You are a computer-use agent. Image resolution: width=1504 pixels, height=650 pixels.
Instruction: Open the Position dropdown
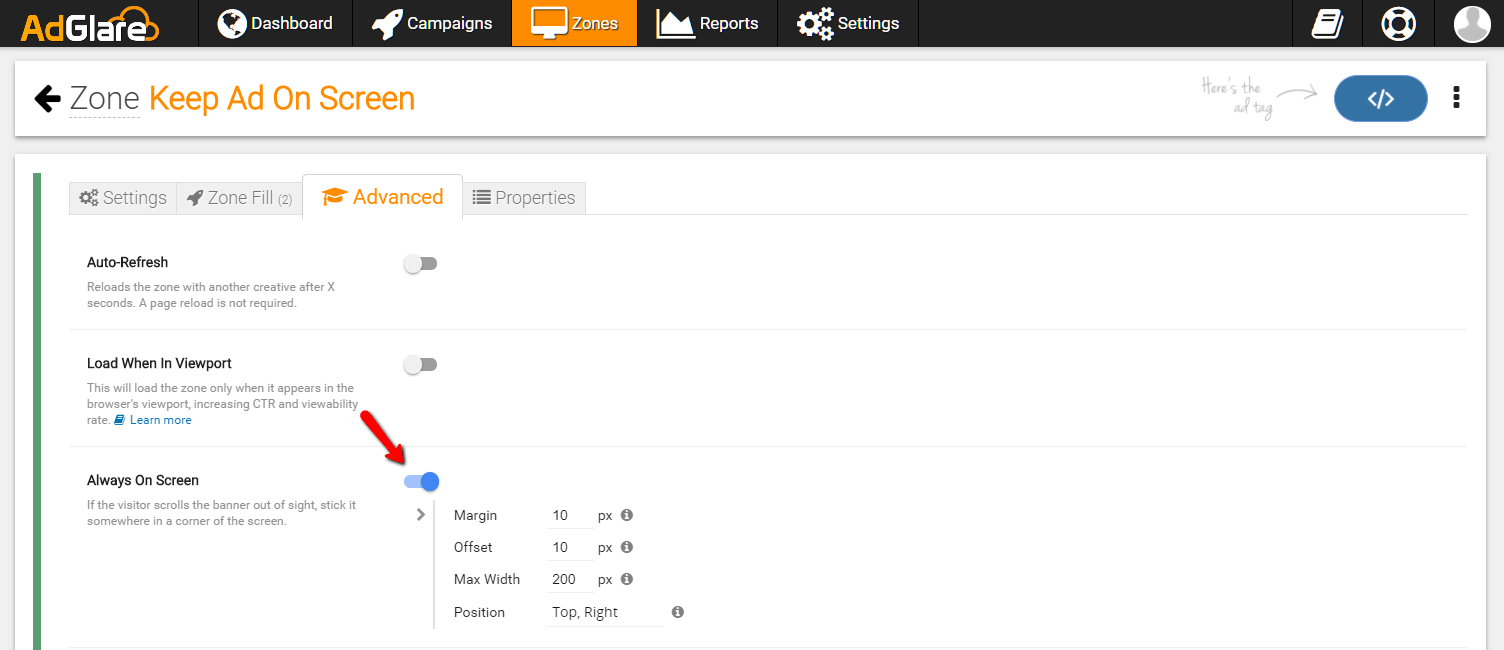[606, 613]
